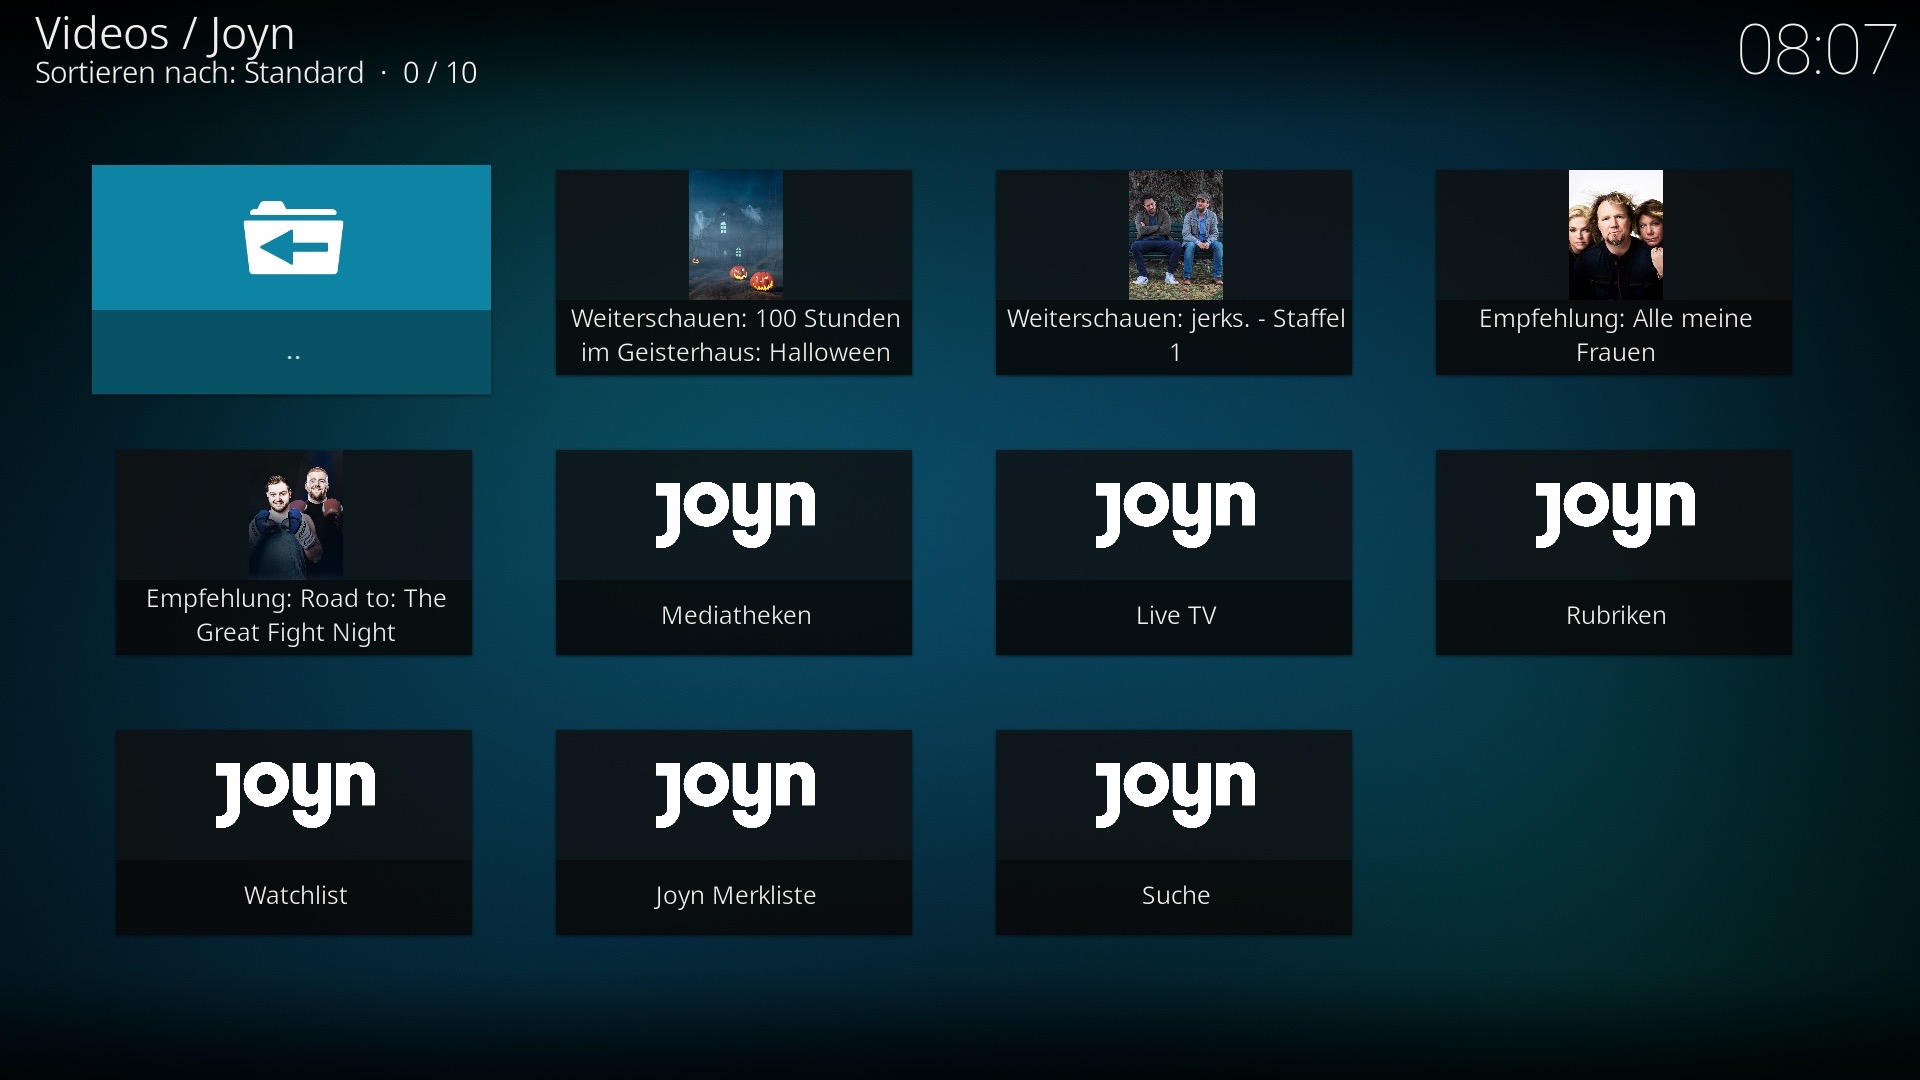Select 'Empfehlung: Alle meine Frauen' title
1920x1080 pixels.
(1616, 335)
